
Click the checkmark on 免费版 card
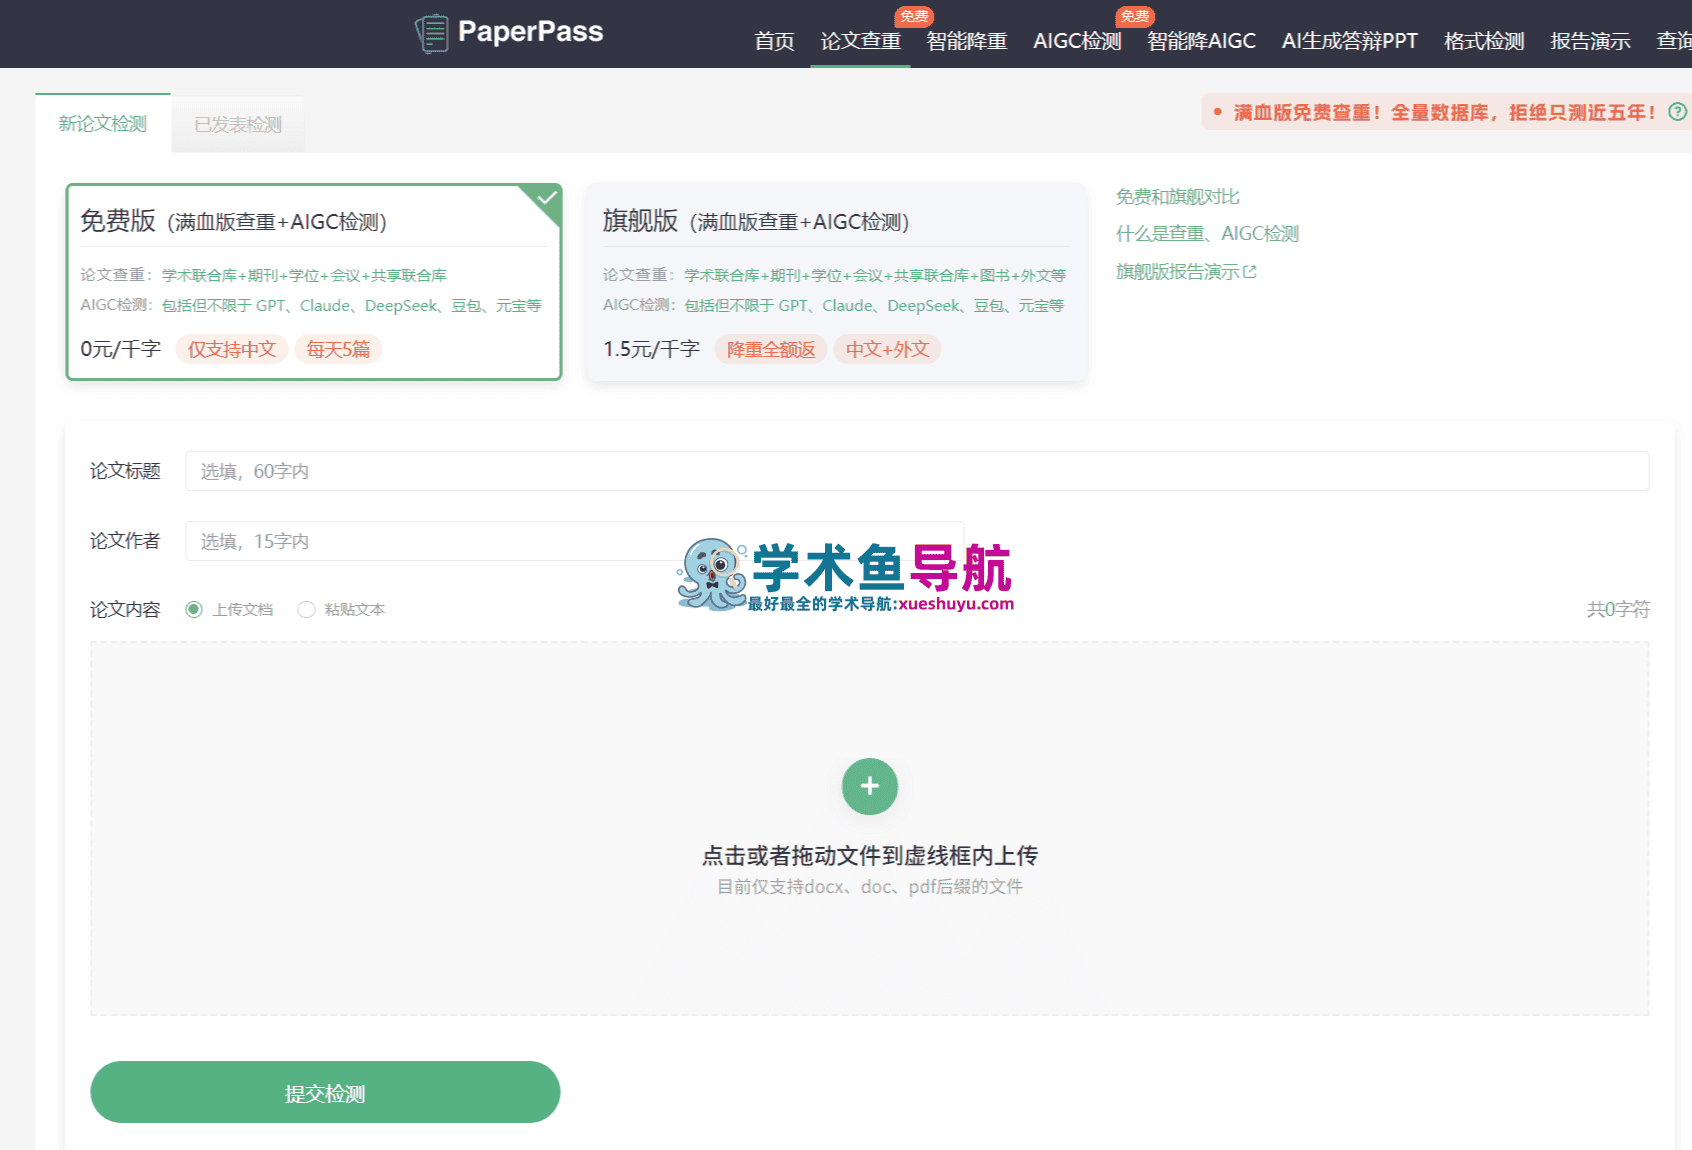[546, 197]
